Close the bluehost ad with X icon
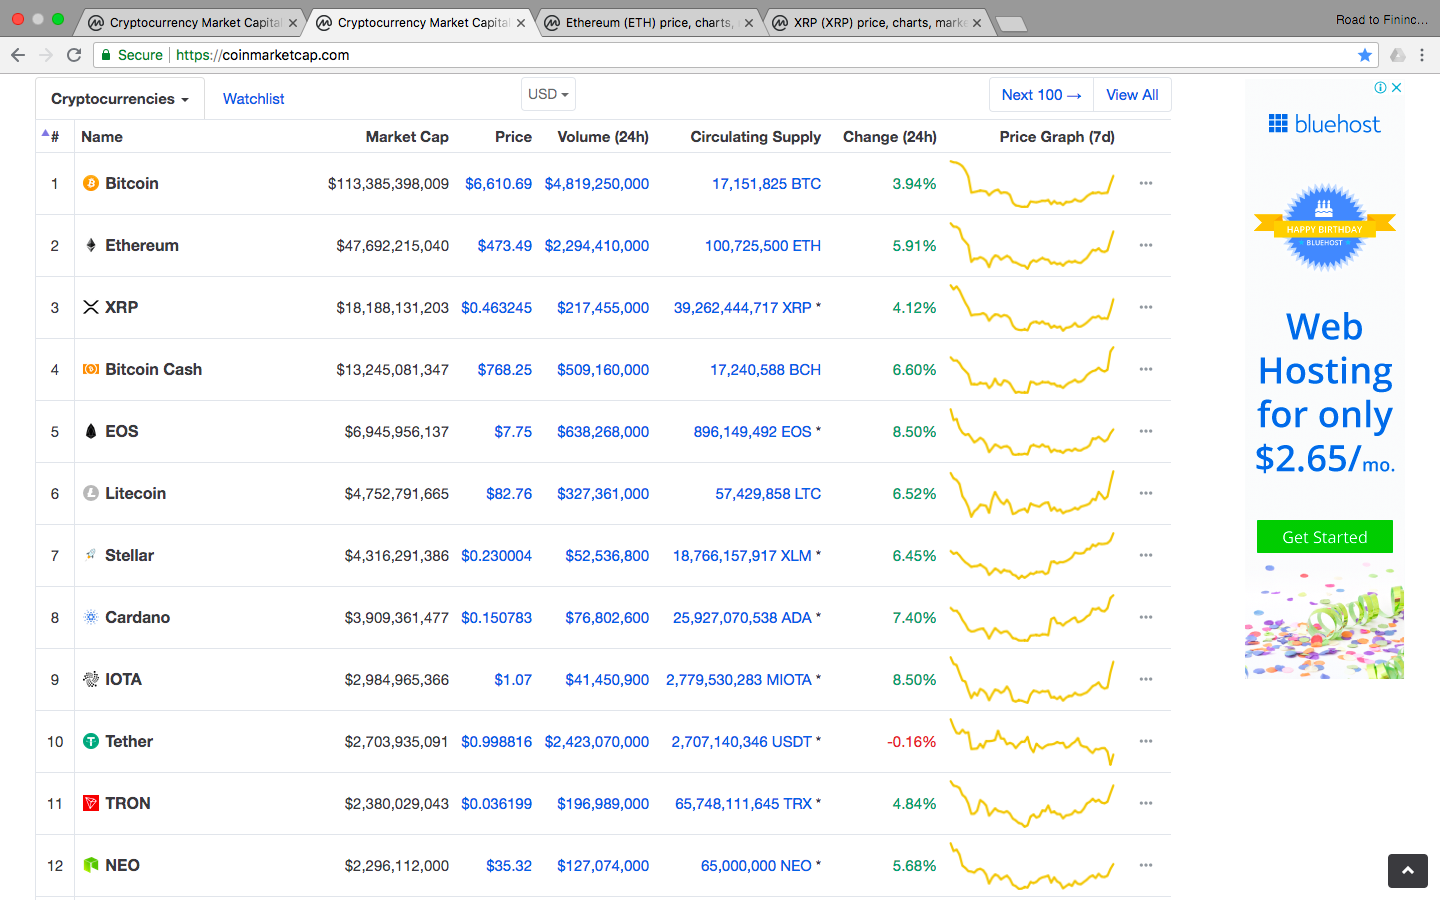The image size is (1440, 900). (1397, 88)
